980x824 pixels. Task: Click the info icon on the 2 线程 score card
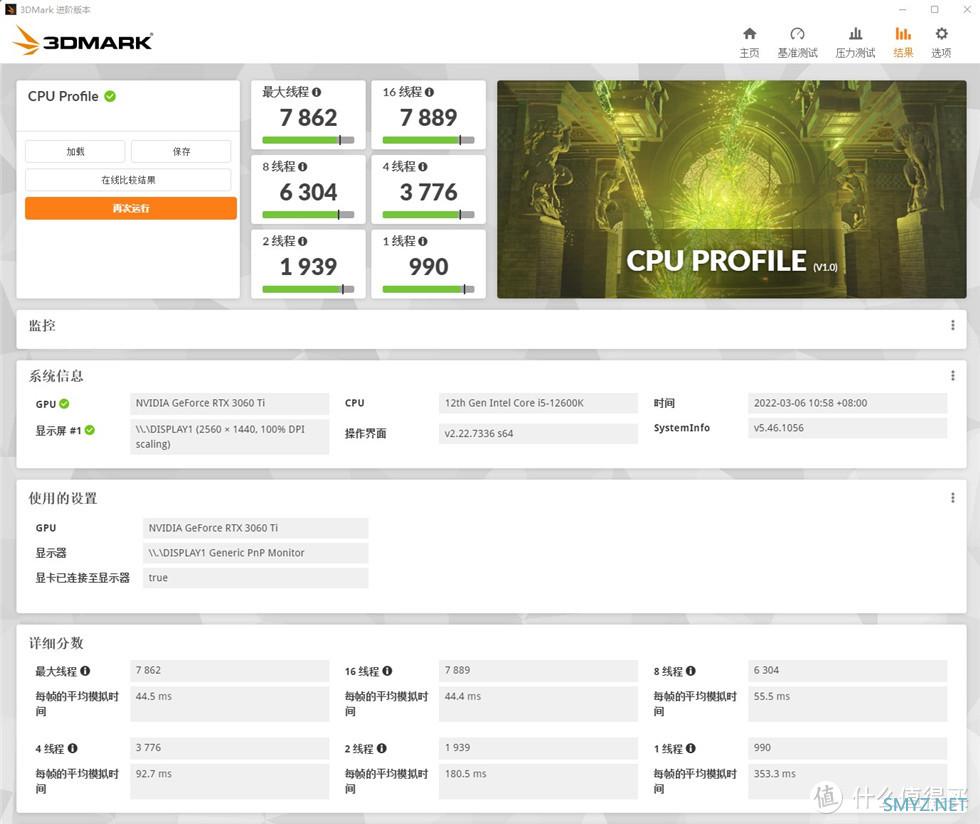click(x=302, y=241)
